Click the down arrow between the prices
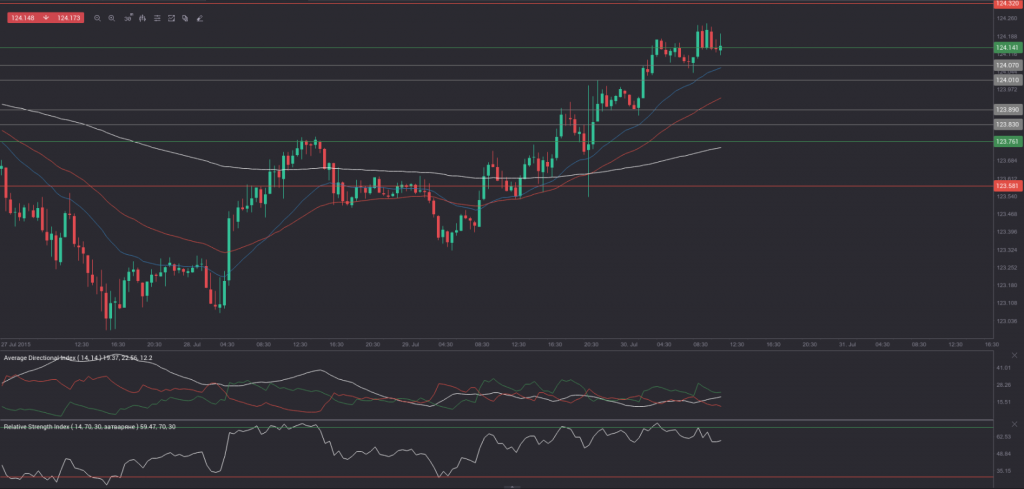1024x489 pixels. (45, 17)
